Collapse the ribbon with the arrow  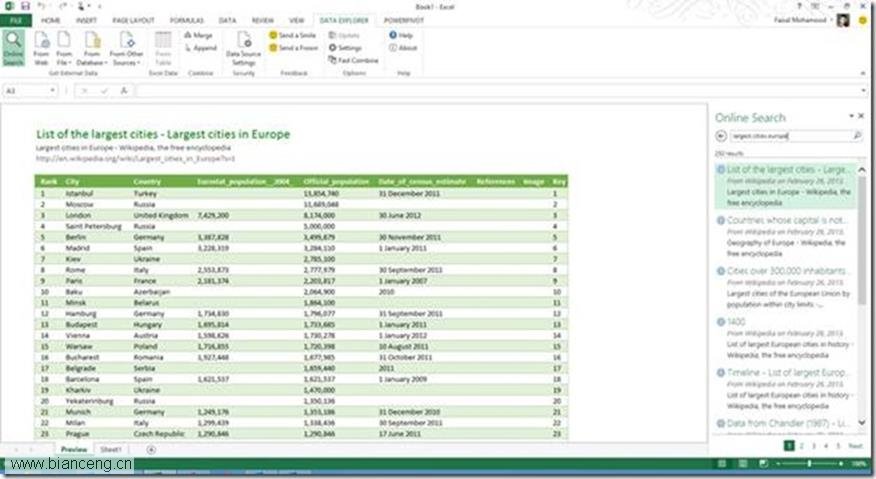863,73
